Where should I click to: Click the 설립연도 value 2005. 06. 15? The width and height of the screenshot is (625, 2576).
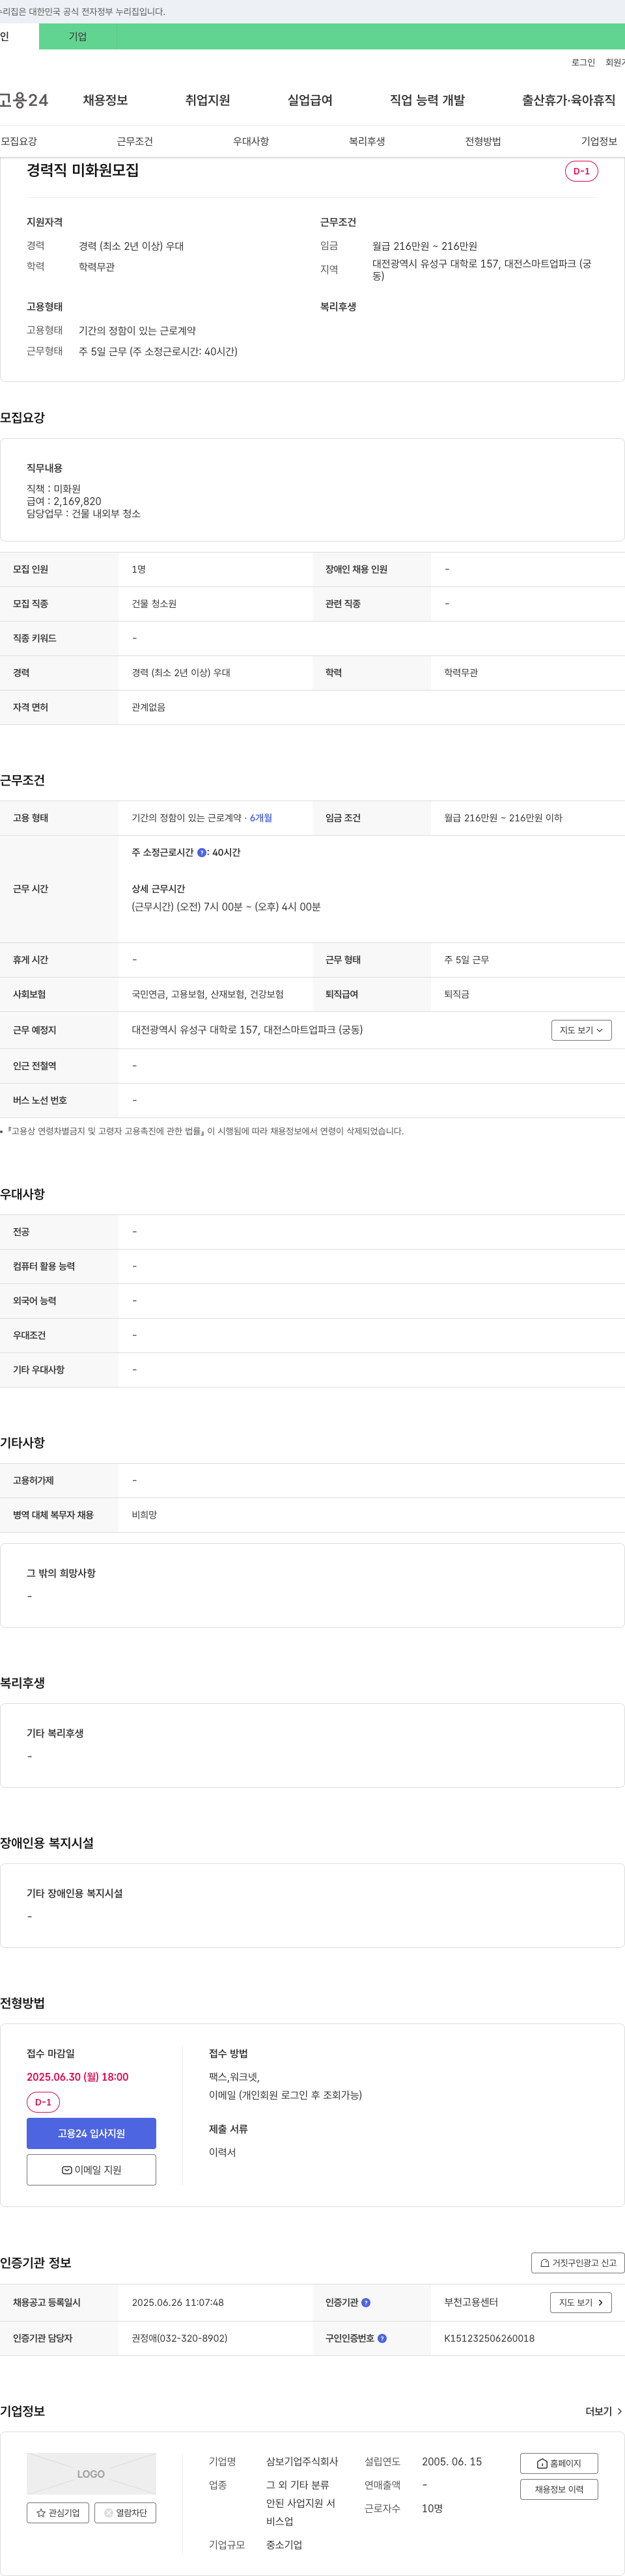452,2461
